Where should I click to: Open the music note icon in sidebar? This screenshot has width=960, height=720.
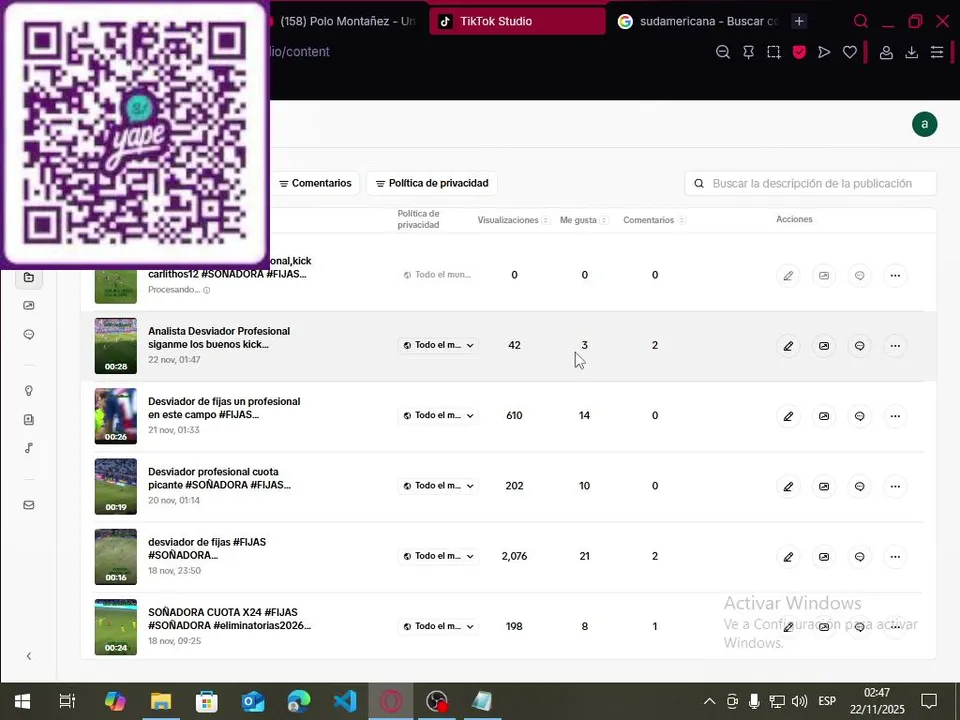coord(29,448)
